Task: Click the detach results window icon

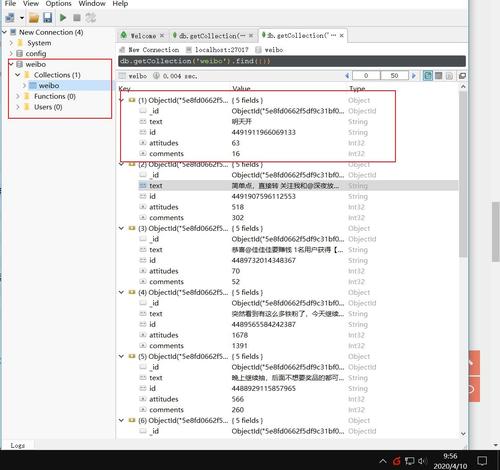Action: click(x=462, y=76)
